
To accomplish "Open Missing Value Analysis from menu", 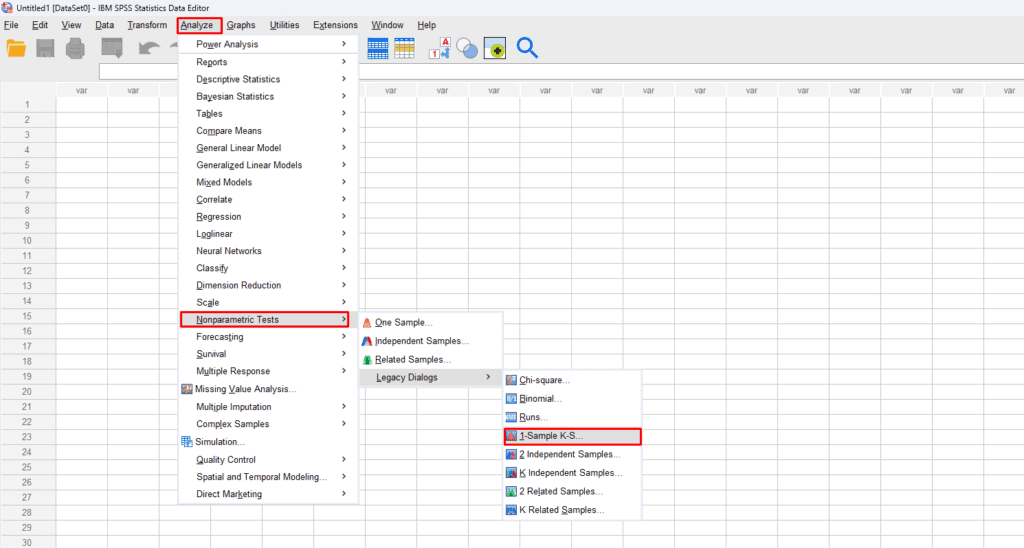I will click(x=245, y=389).
